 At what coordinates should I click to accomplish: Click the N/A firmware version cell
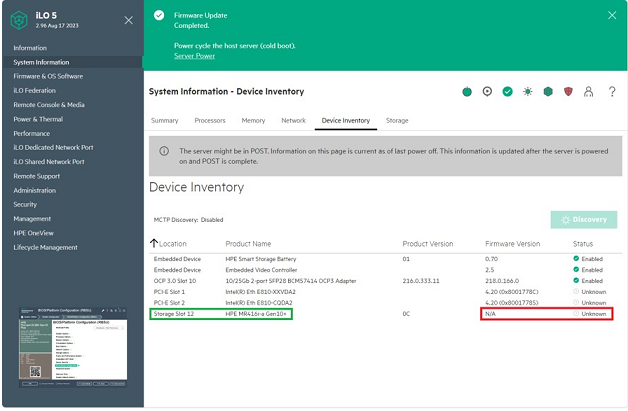point(490,314)
